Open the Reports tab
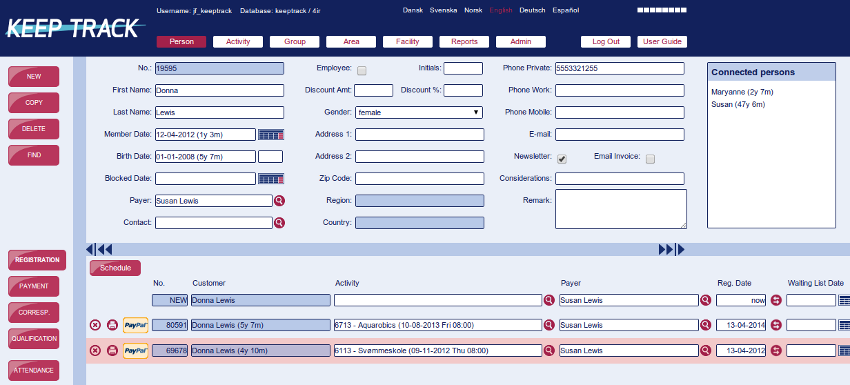Screen dimensions: 850x385 click(x=464, y=42)
